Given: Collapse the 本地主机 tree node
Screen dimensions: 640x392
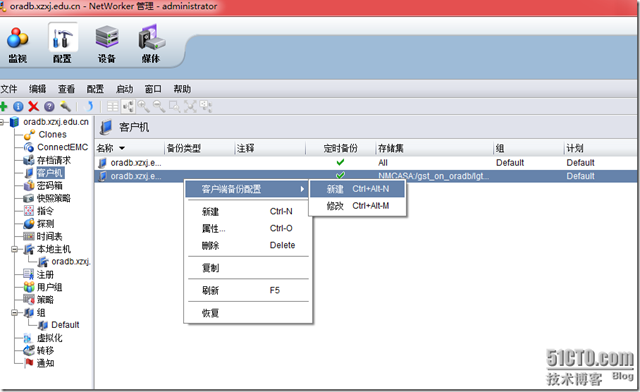Looking at the screenshot, I should click(15, 249).
